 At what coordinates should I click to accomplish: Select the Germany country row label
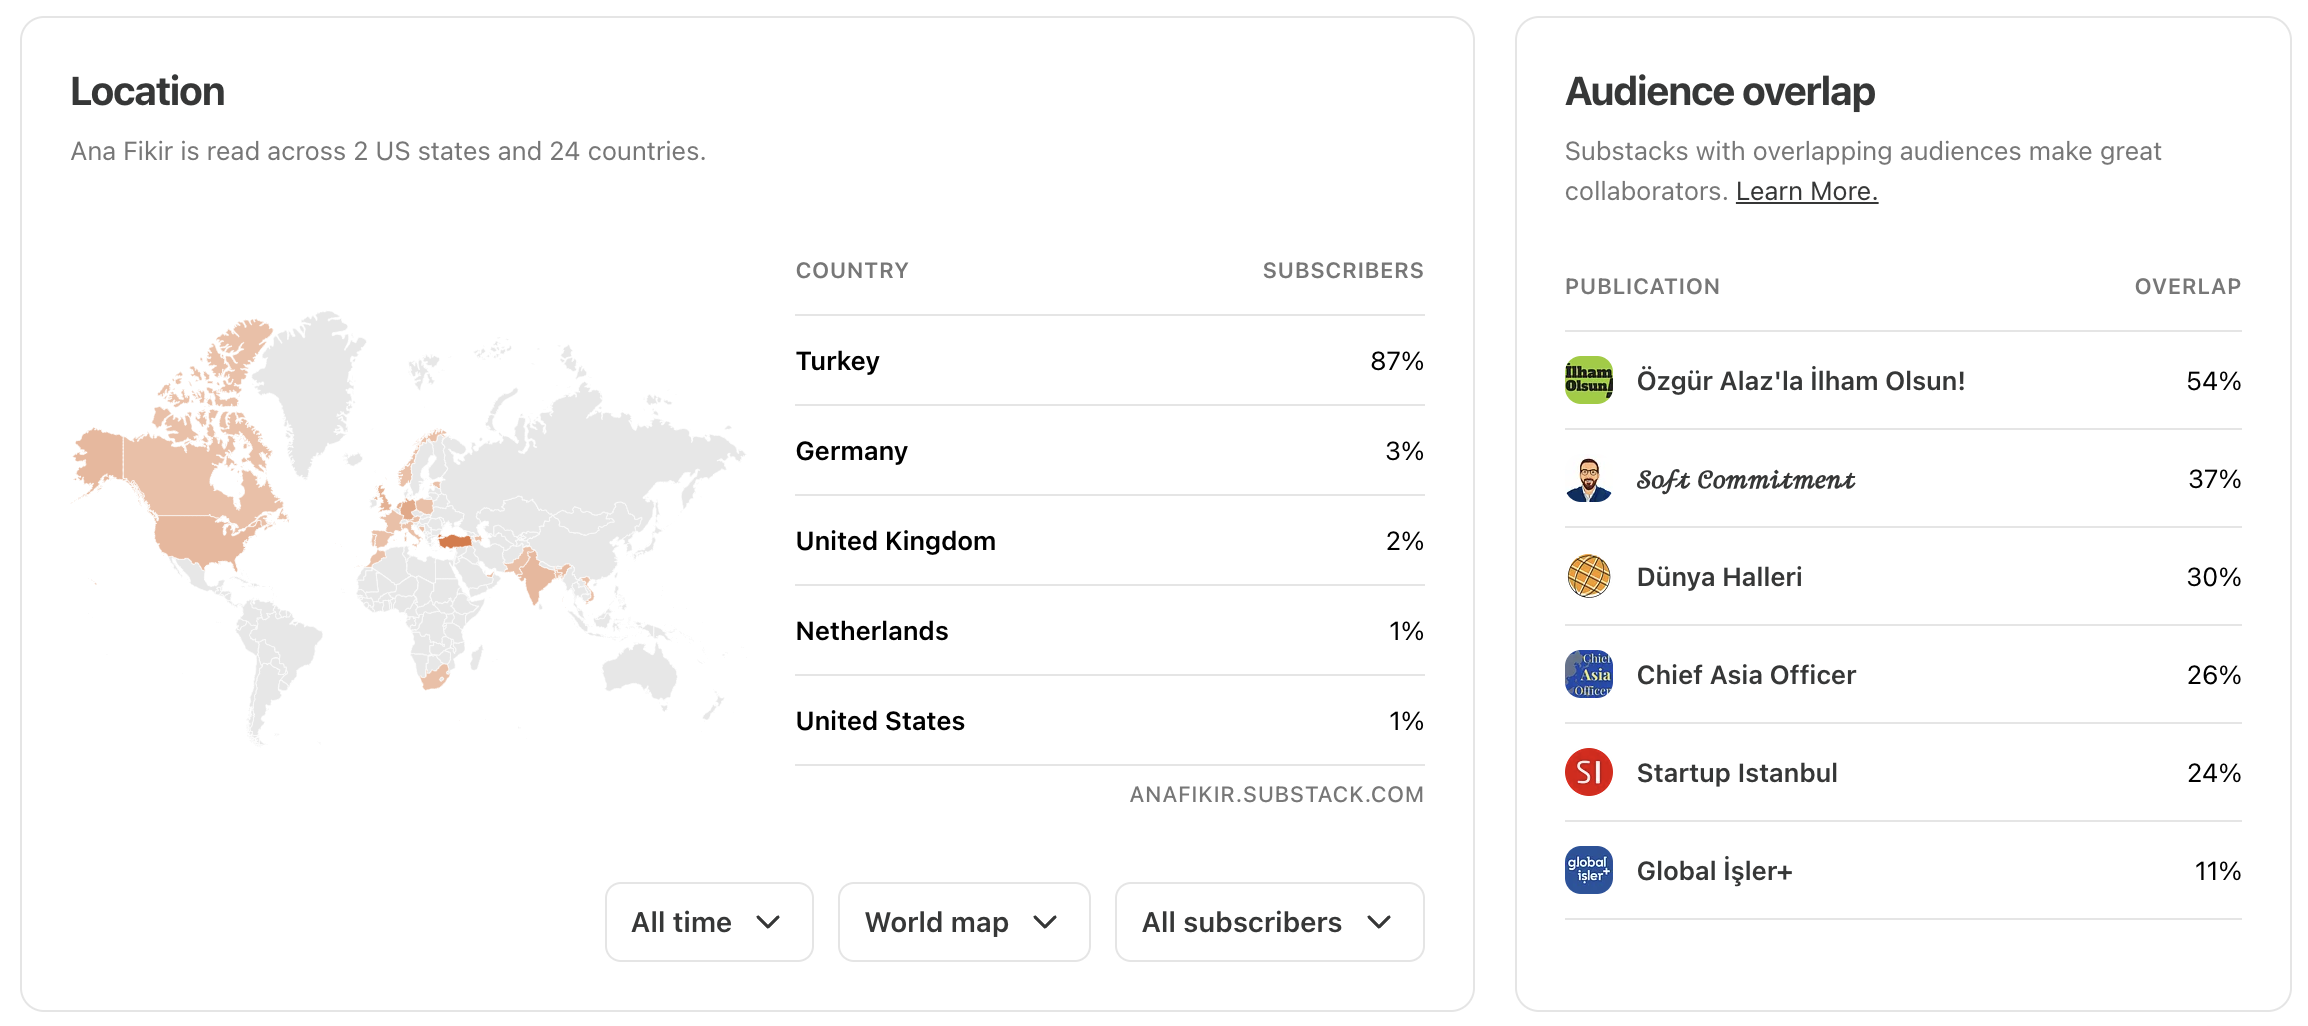point(851,451)
